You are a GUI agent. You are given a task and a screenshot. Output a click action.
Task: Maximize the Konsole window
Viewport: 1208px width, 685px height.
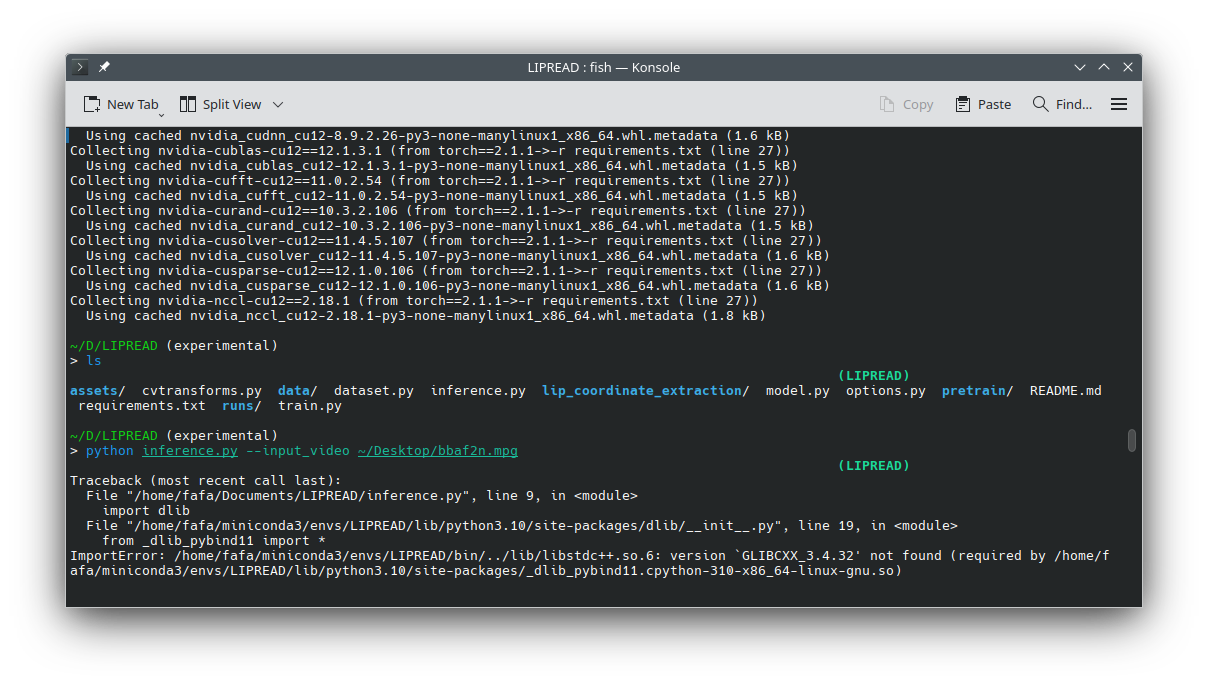point(1104,67)
